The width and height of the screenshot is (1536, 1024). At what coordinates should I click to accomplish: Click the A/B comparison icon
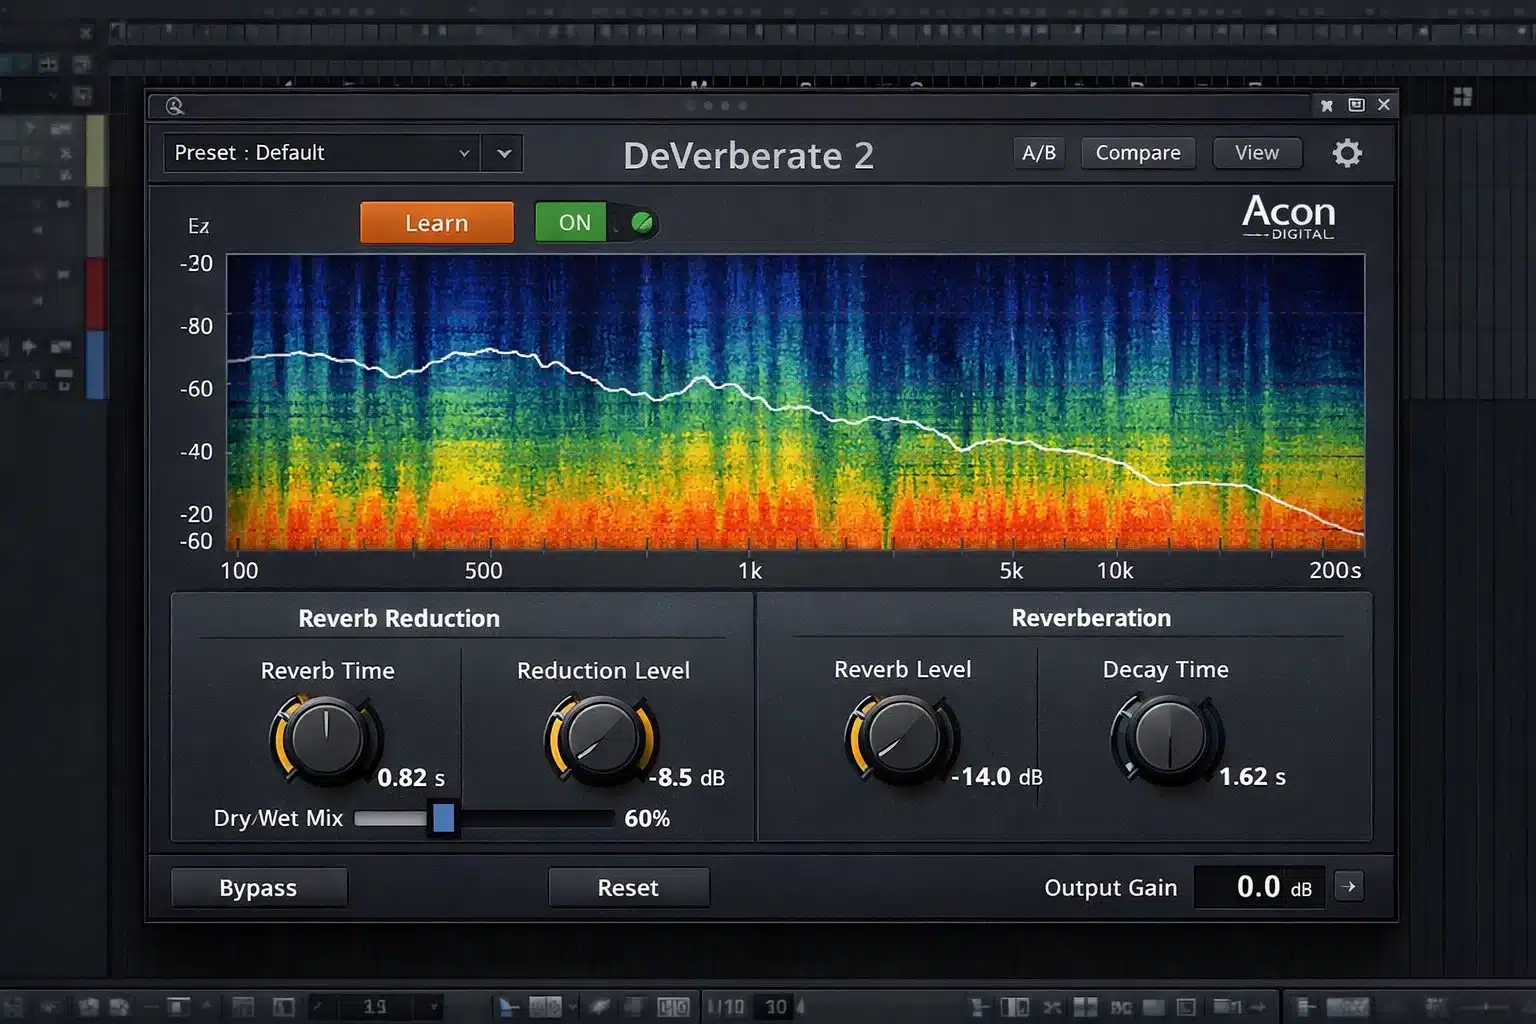pos(1039,152)
